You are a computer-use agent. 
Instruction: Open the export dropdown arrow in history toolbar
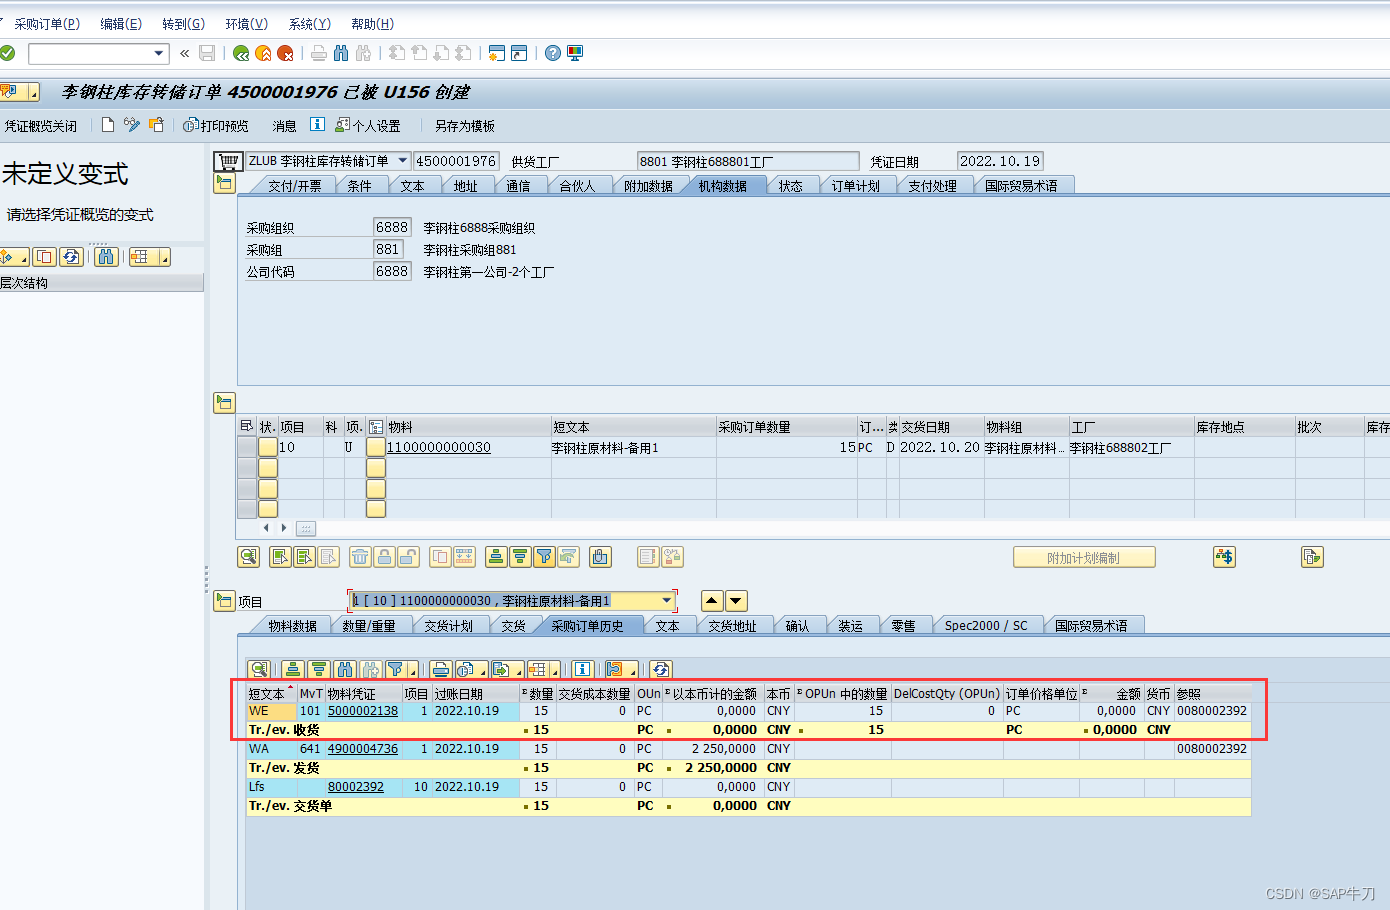click(519, 669)
